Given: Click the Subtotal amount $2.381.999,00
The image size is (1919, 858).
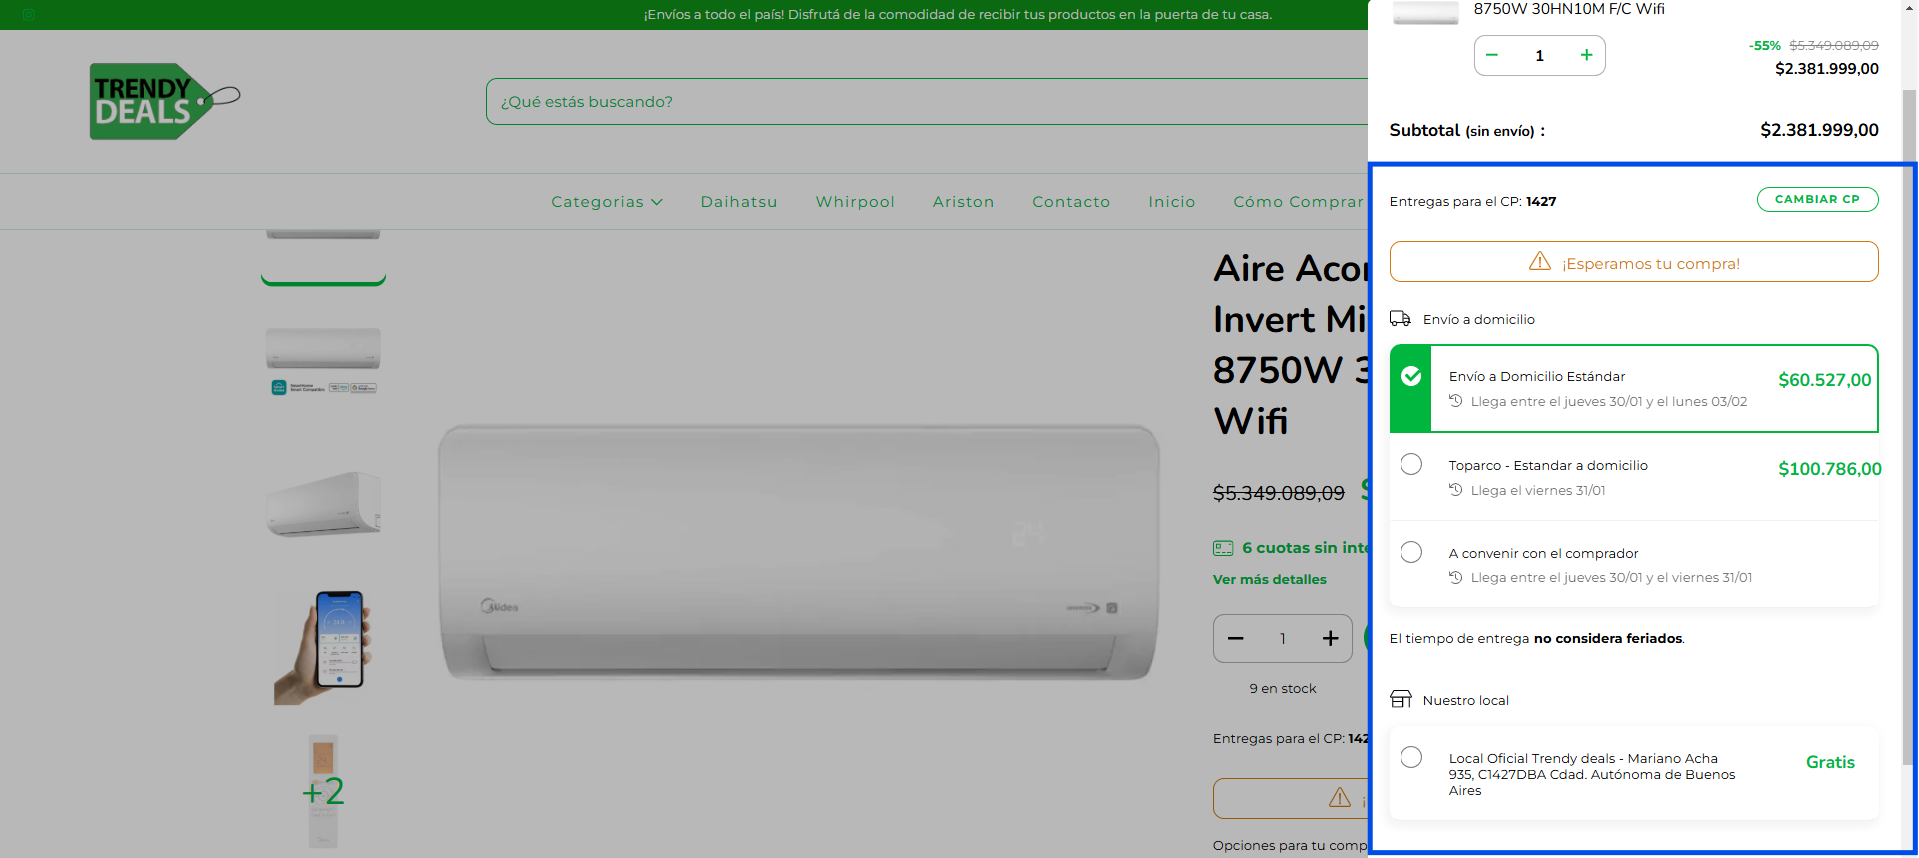Looking at the screenshot, I should click(1819, 130).
